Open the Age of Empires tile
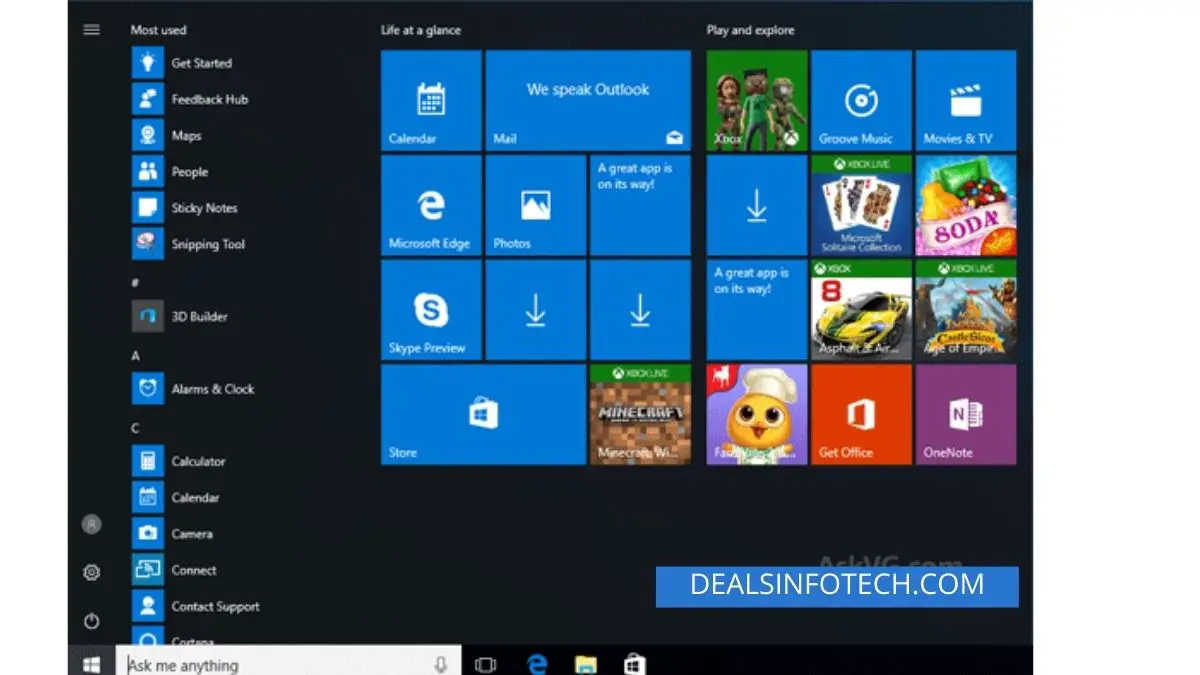The width and height of the screenshot is (1200, 675). [x=966, y=310]
